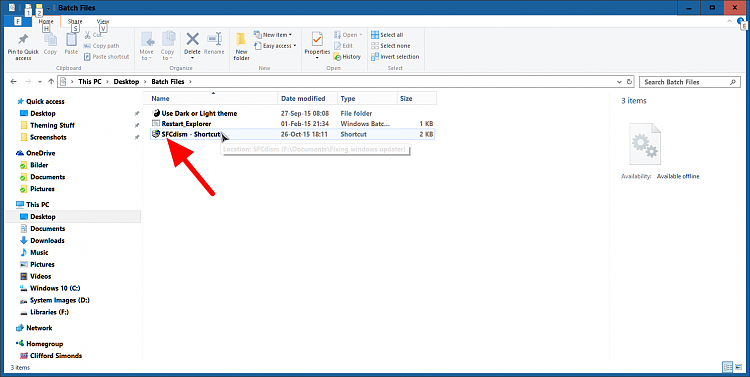
Task: Click the Copy ribbon icon
Action: pyautogui.click(x=50, y=40)
